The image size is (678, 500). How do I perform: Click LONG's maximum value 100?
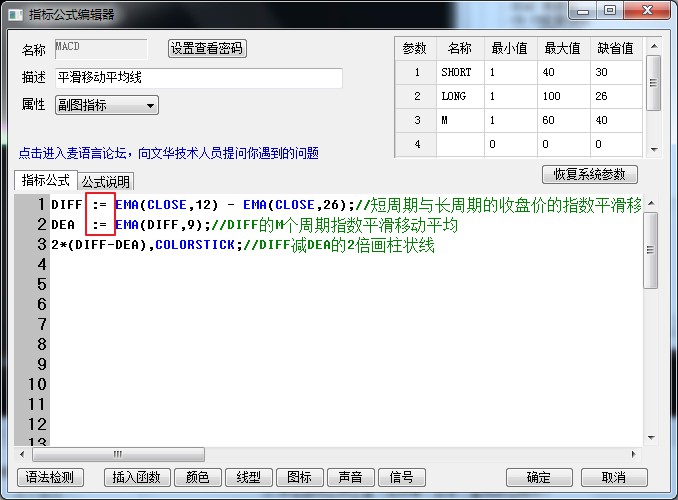[563, 96]
